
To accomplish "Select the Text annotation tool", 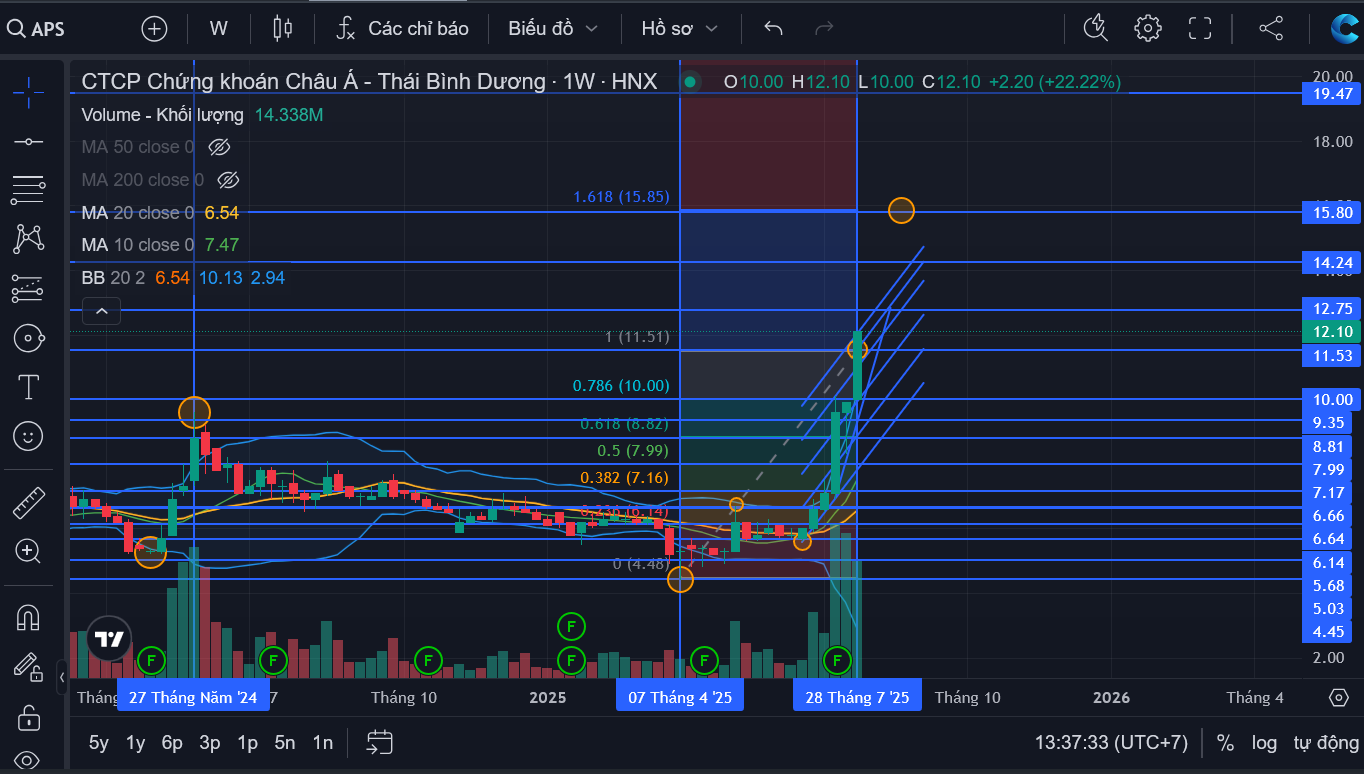I will click(x=28, y=387).
